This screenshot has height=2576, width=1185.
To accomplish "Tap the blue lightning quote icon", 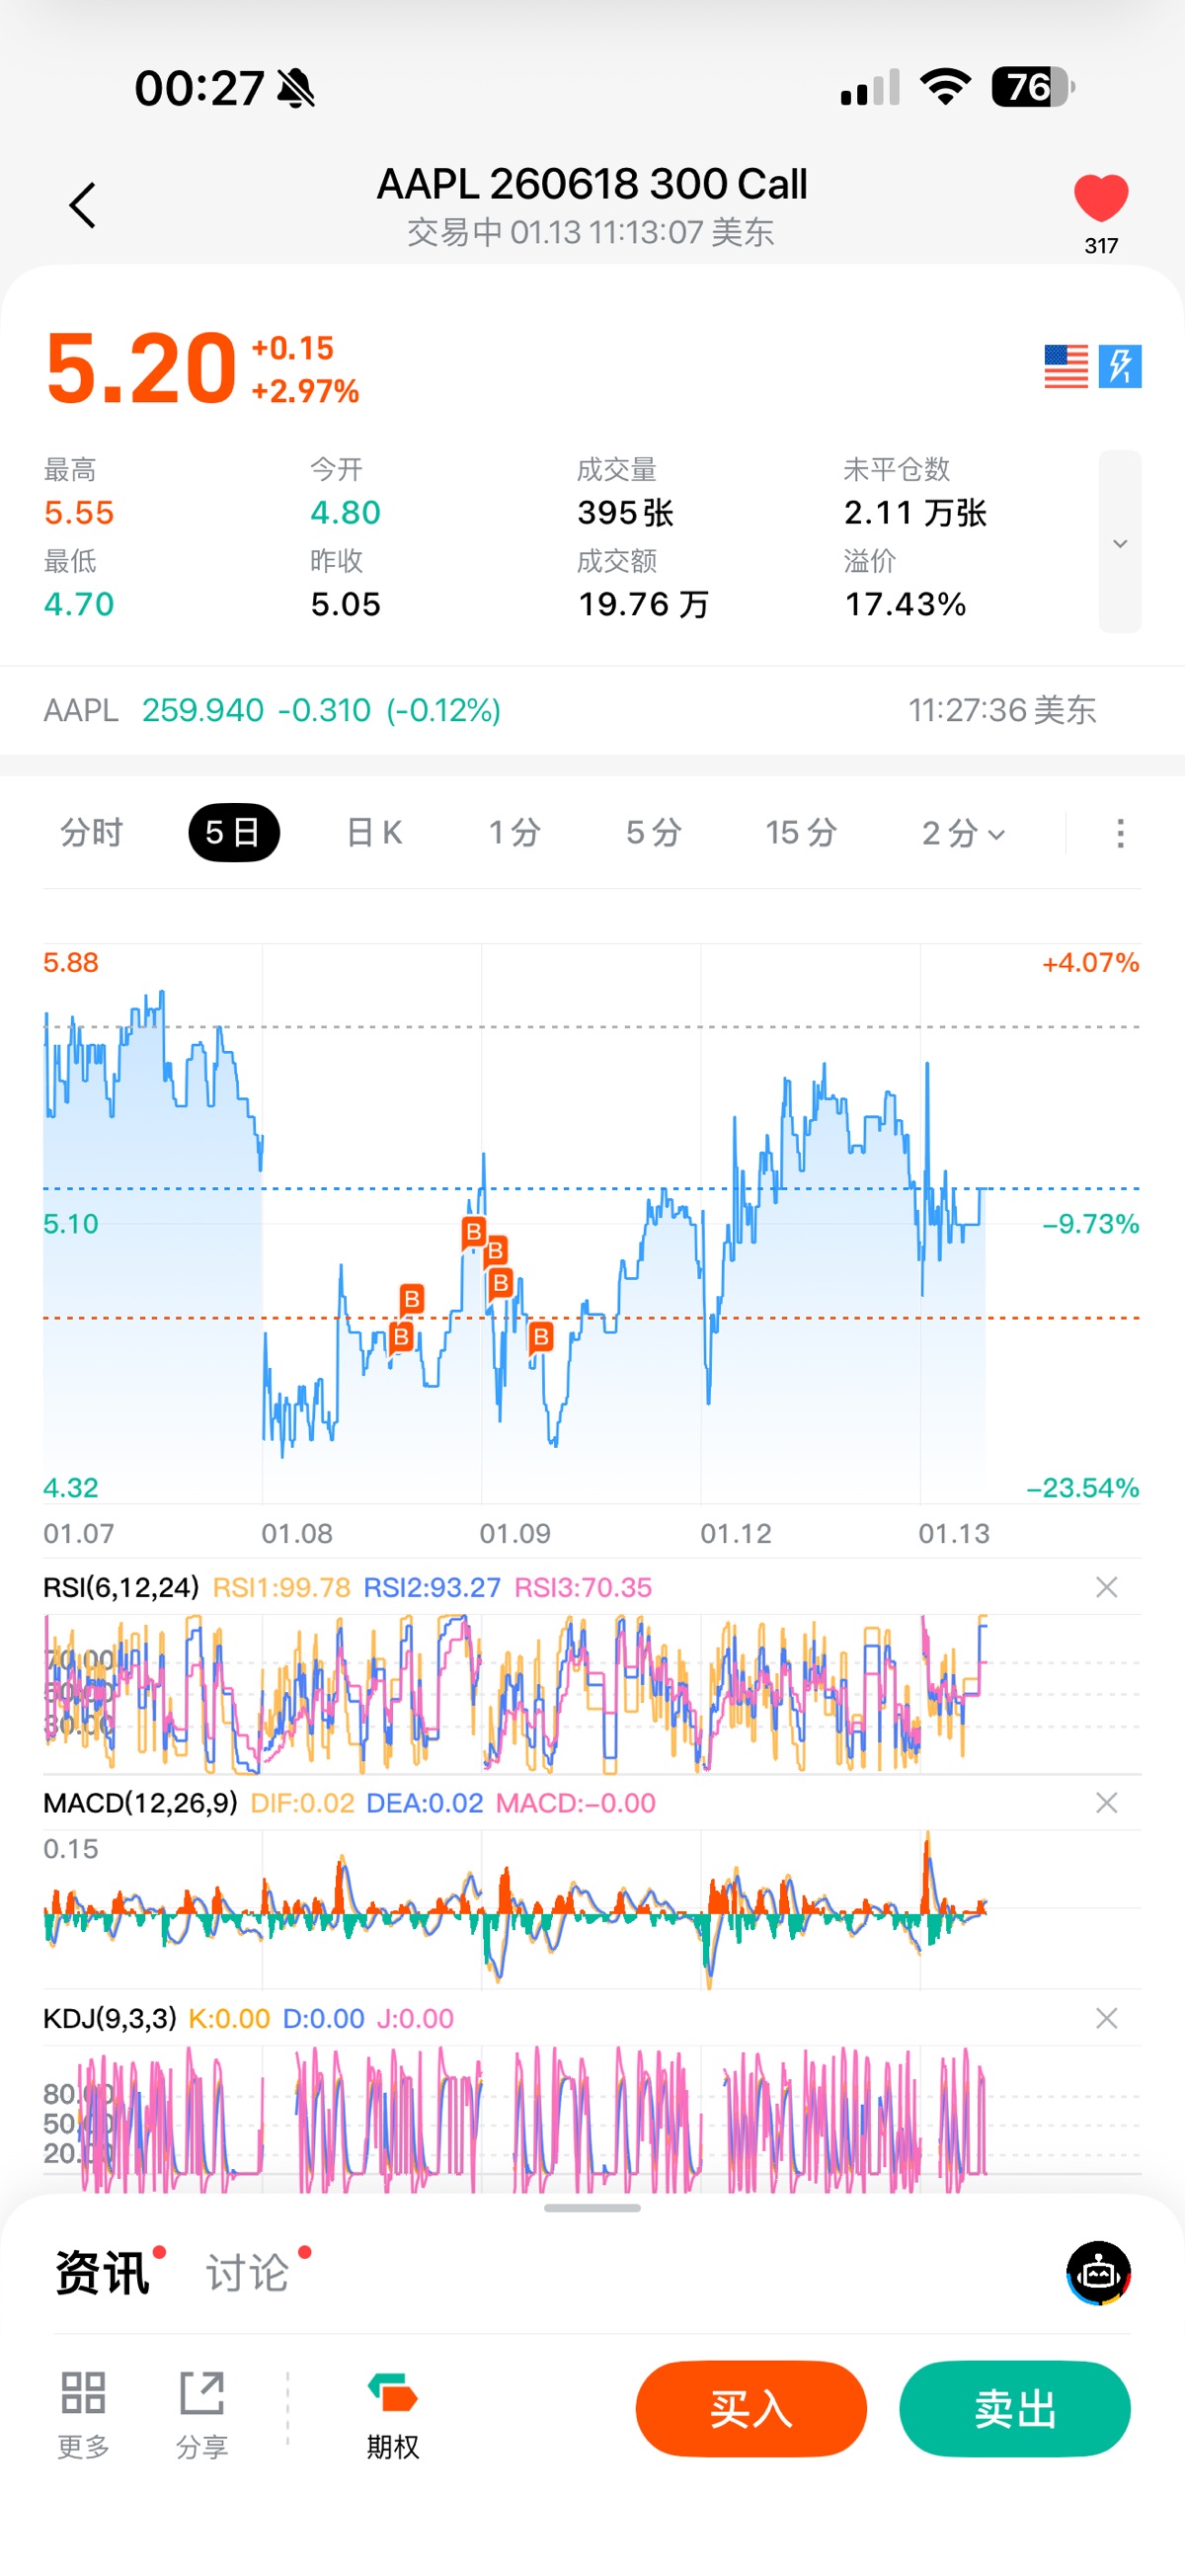I will (1119, 367).
